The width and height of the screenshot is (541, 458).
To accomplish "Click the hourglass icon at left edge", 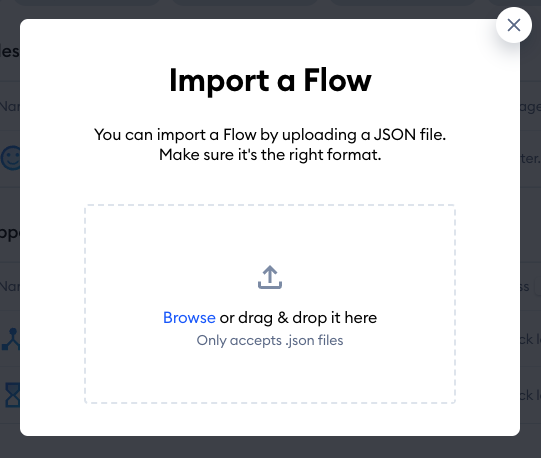I will pos(12,395).
